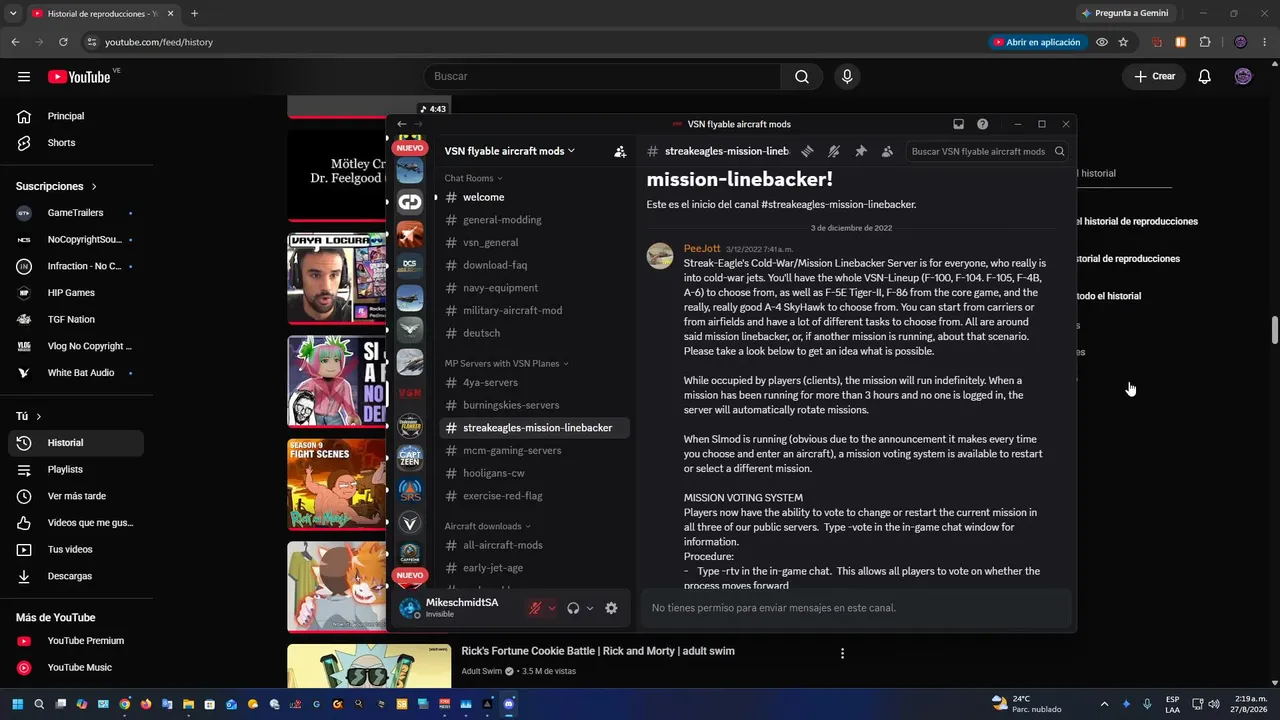The width and height of the screenshot is (1280, 720).
Task: Collapse MP Servers with VSN Planes category
Action: pos(506,363)
